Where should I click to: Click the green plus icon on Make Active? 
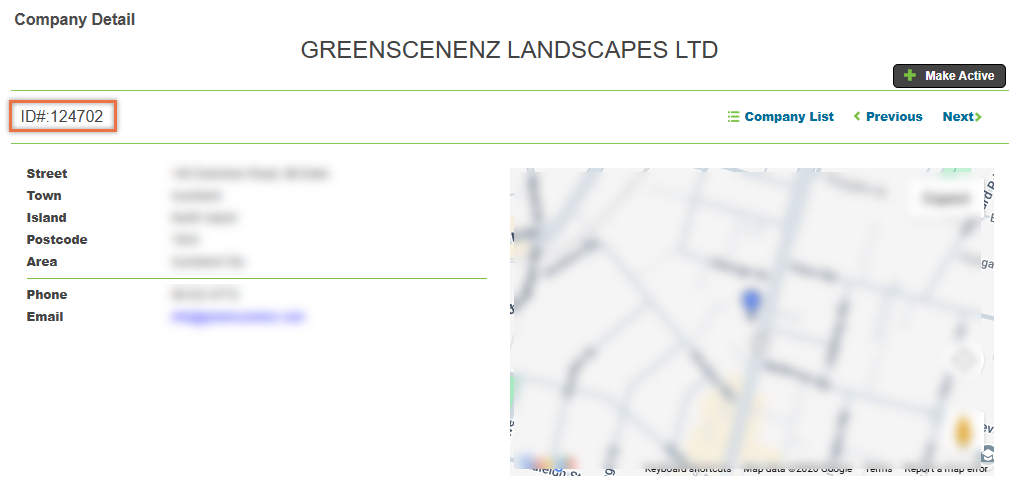pyautogui.click(x=909, y=76)
